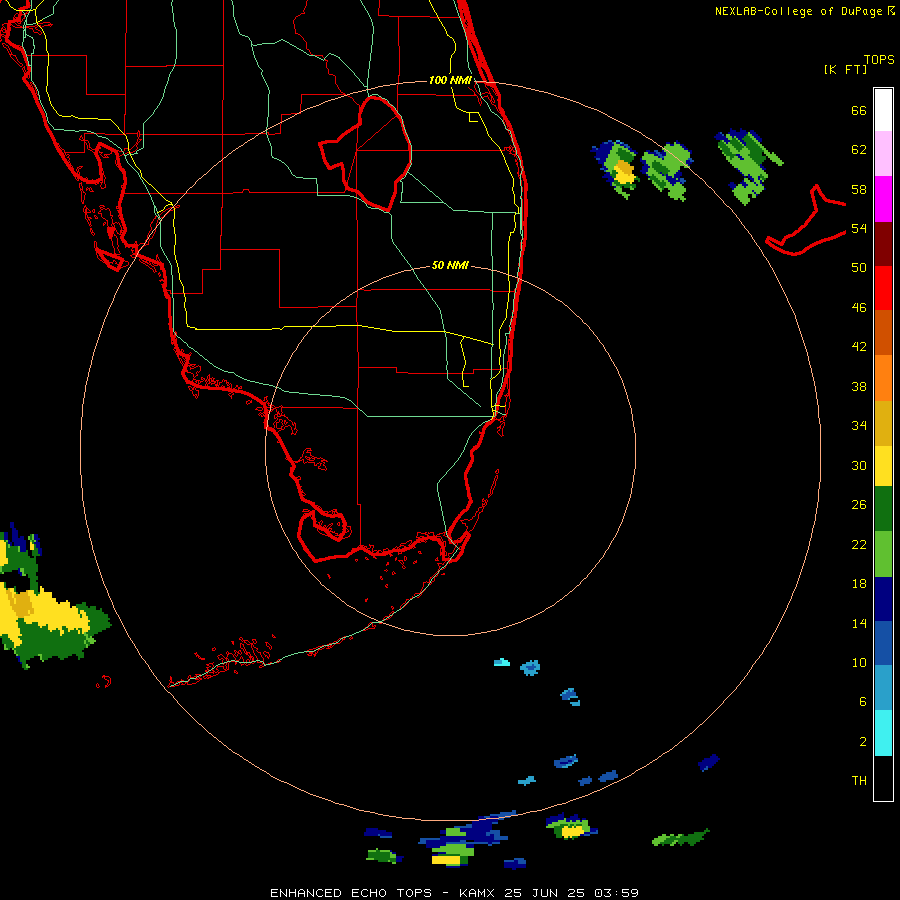900x900 pixels.
Task: Click the dark green 30 kft swatch
Action: pyautogui.click(x=883, y=509)
